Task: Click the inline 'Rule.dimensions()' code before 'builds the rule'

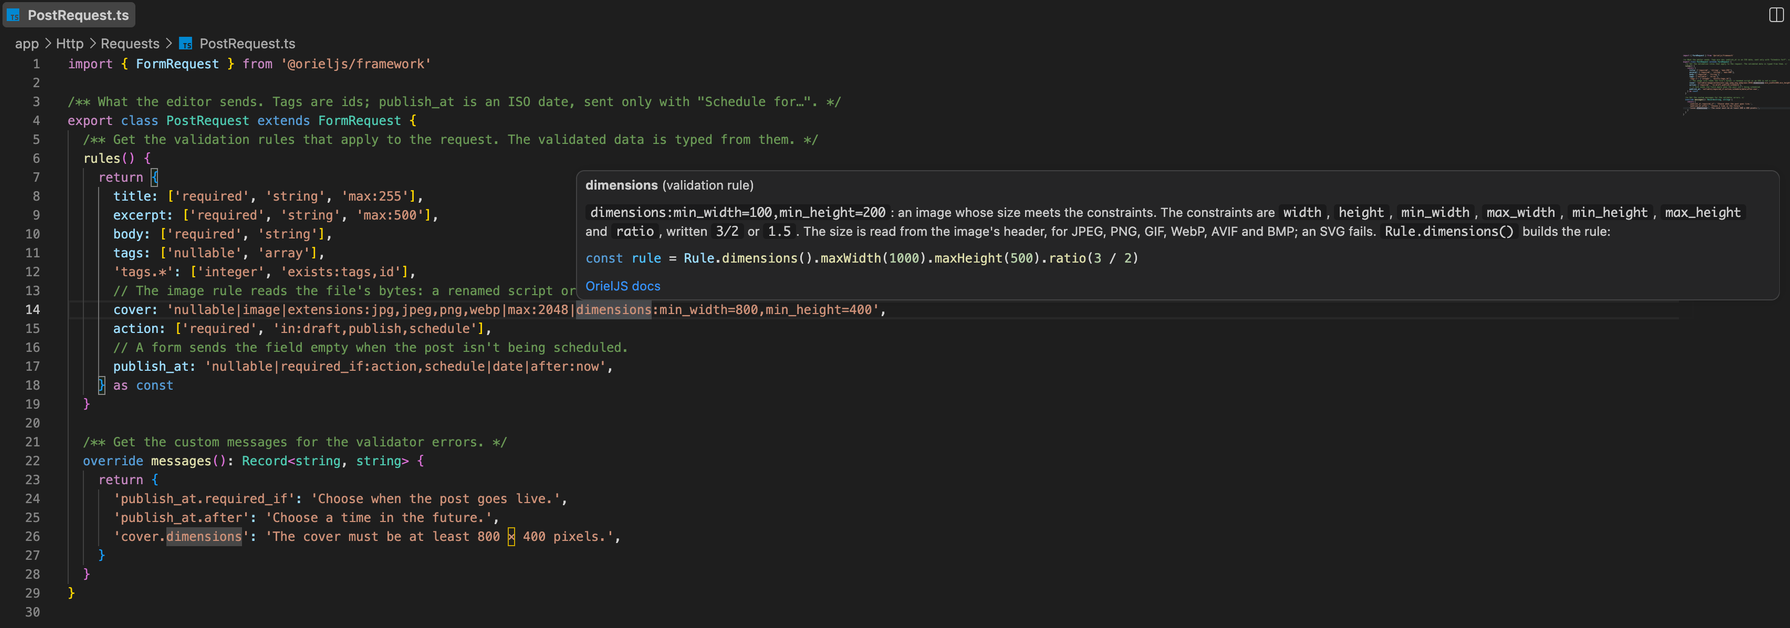Action: [x=1449, y=231]
